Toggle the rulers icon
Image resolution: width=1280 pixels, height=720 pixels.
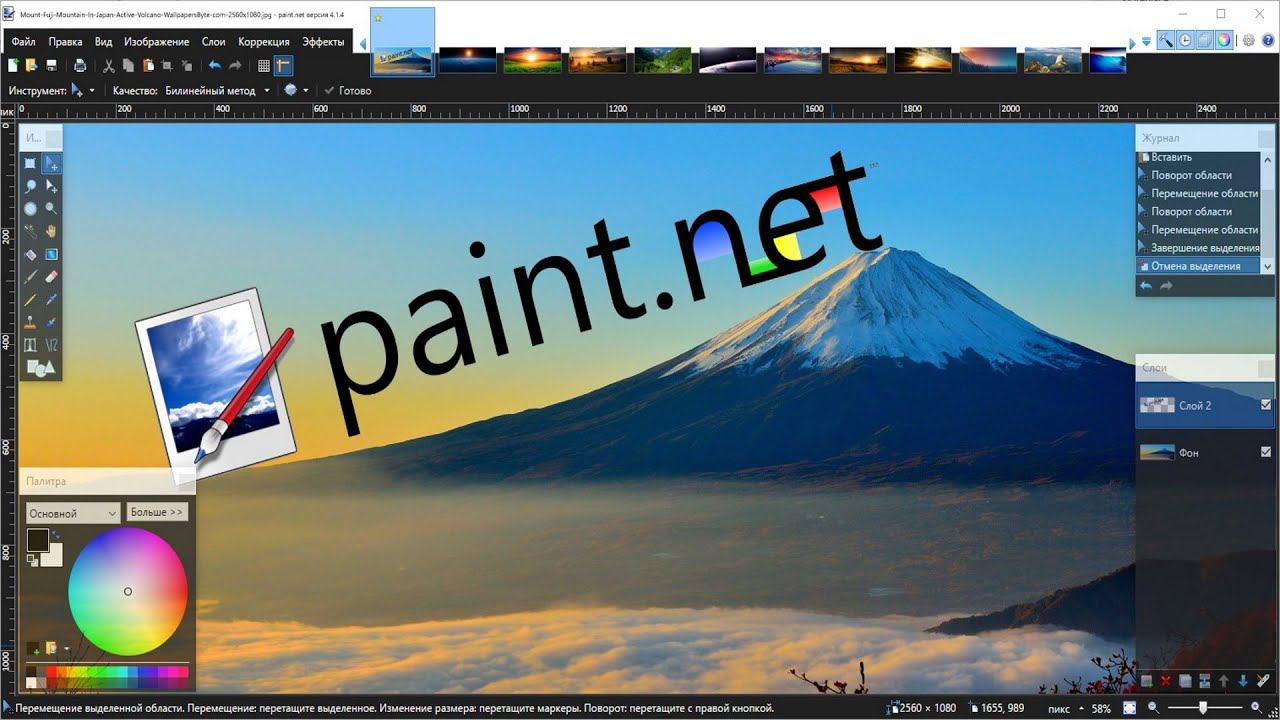(x=284, y=66)
